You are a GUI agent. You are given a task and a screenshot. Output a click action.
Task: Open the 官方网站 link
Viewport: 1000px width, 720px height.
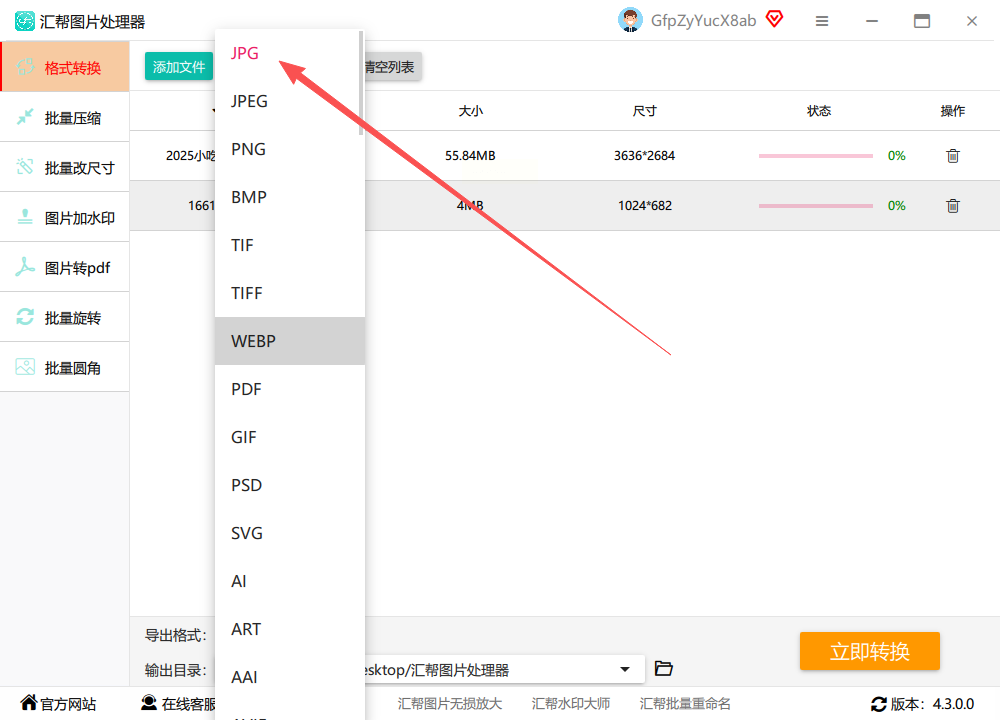[58, 703]
